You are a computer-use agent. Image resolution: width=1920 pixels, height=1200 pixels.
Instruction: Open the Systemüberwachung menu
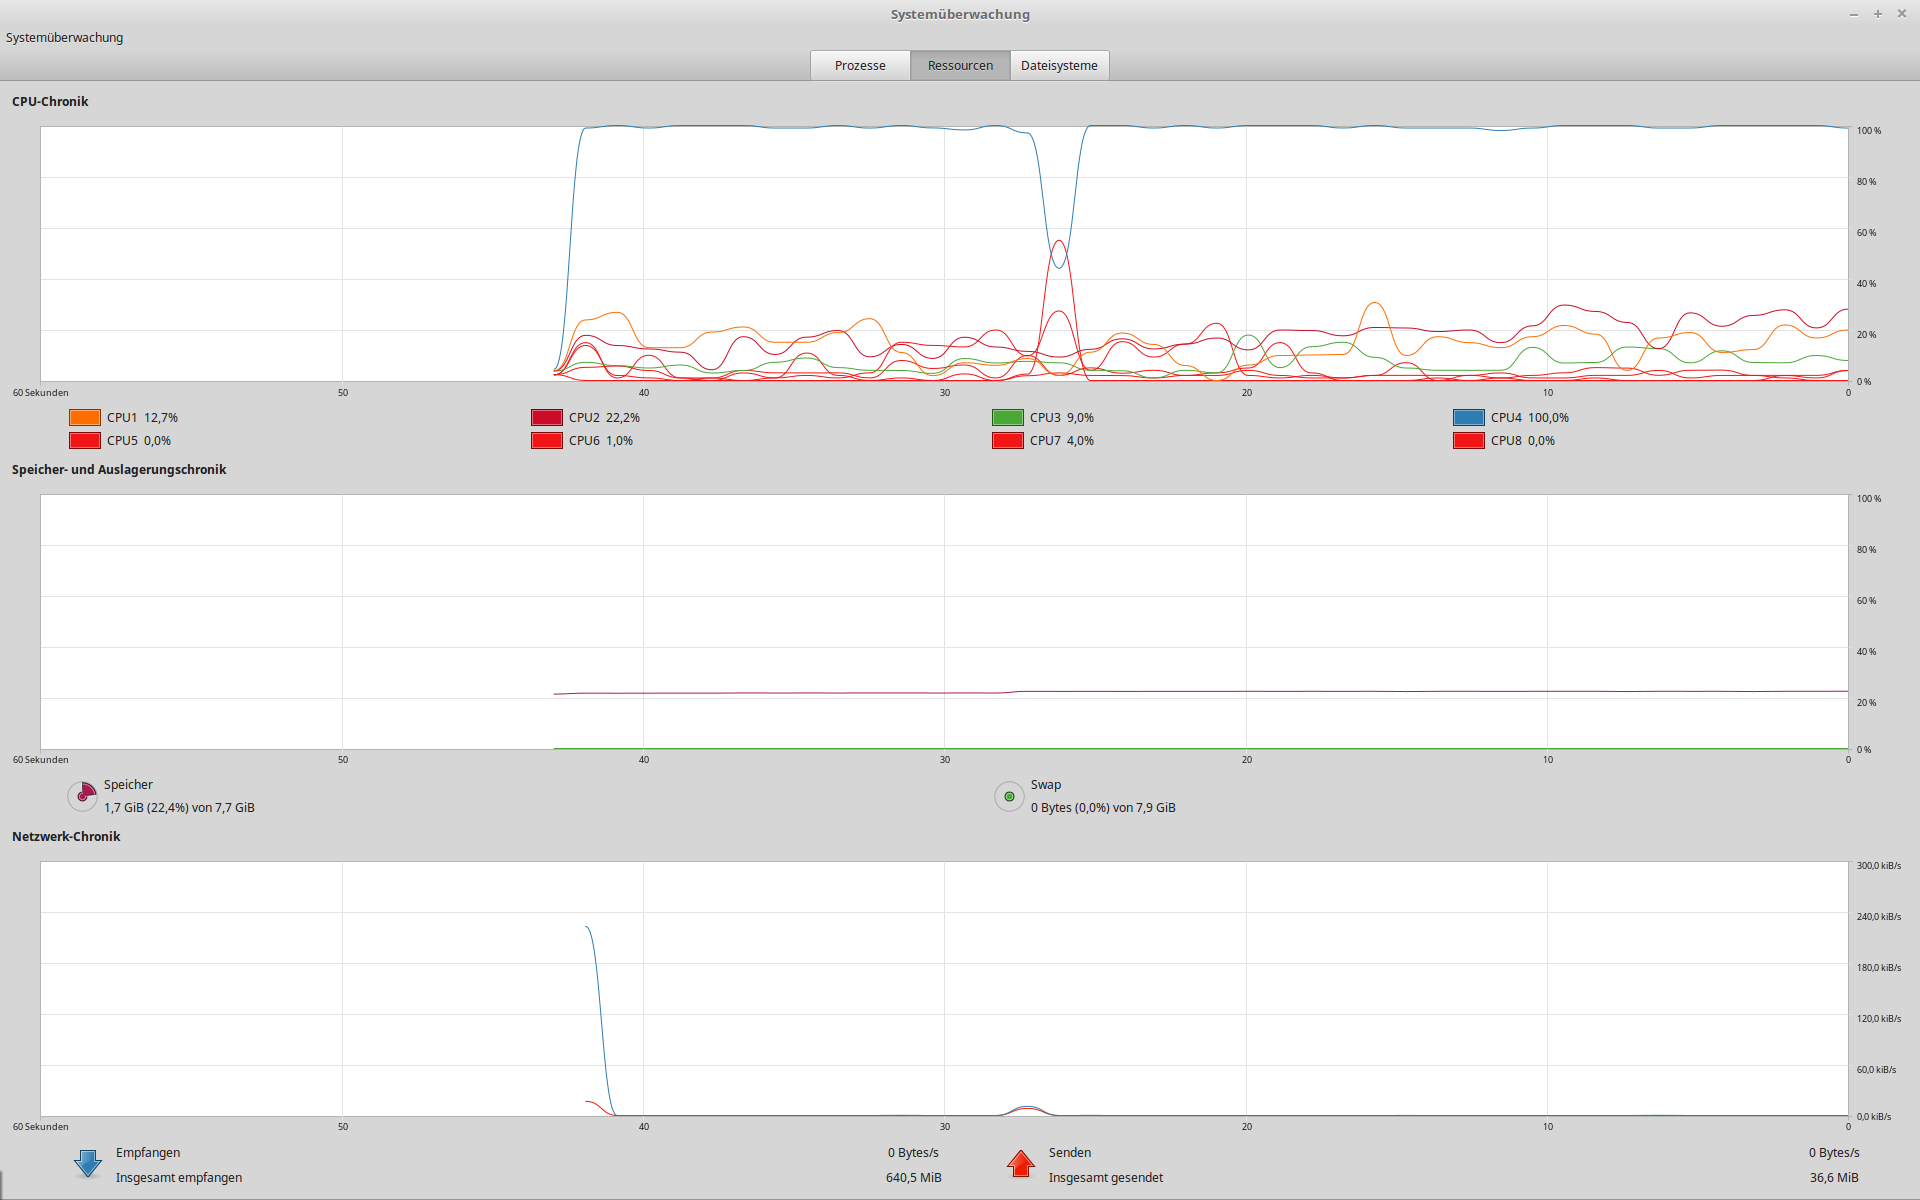[64, 38]
